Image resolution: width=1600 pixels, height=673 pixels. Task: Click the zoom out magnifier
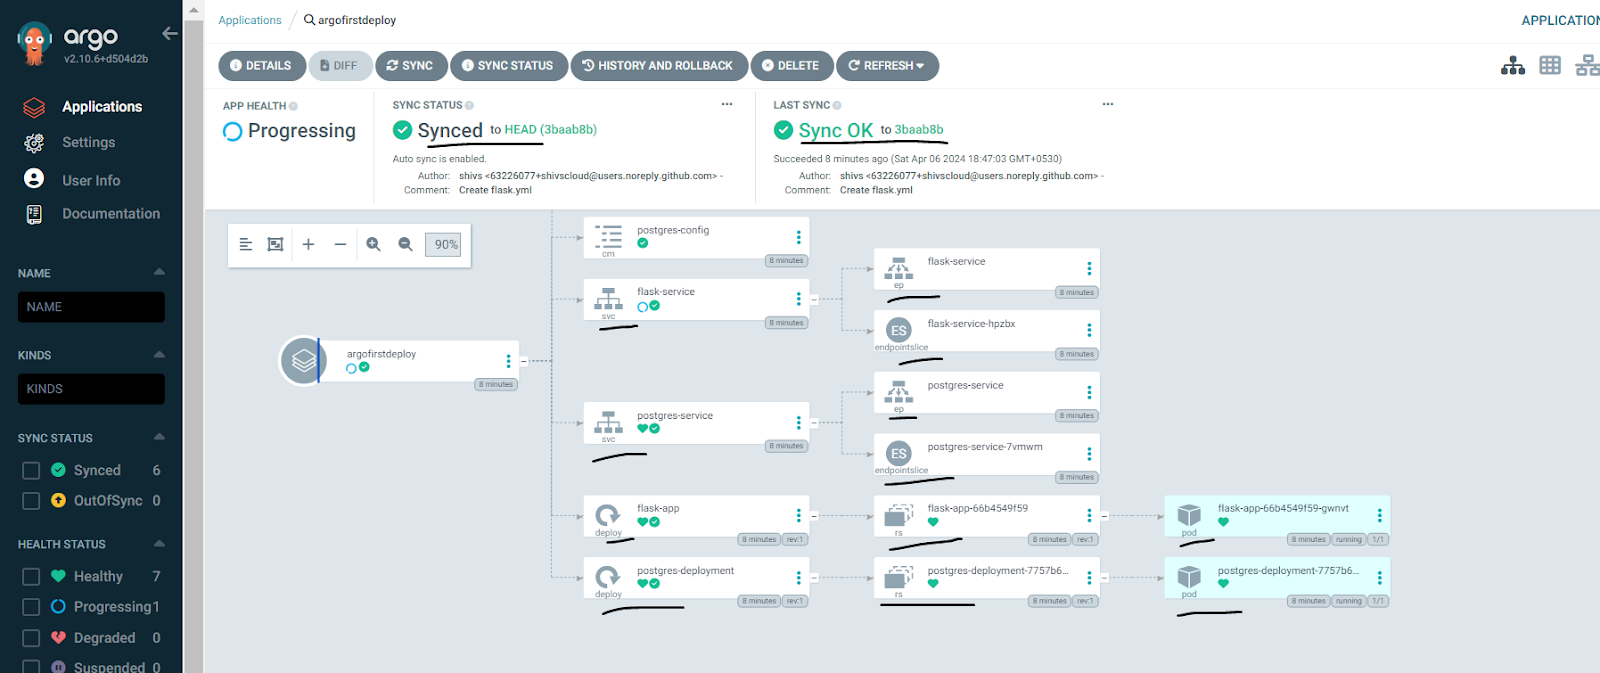pos(405,244)
